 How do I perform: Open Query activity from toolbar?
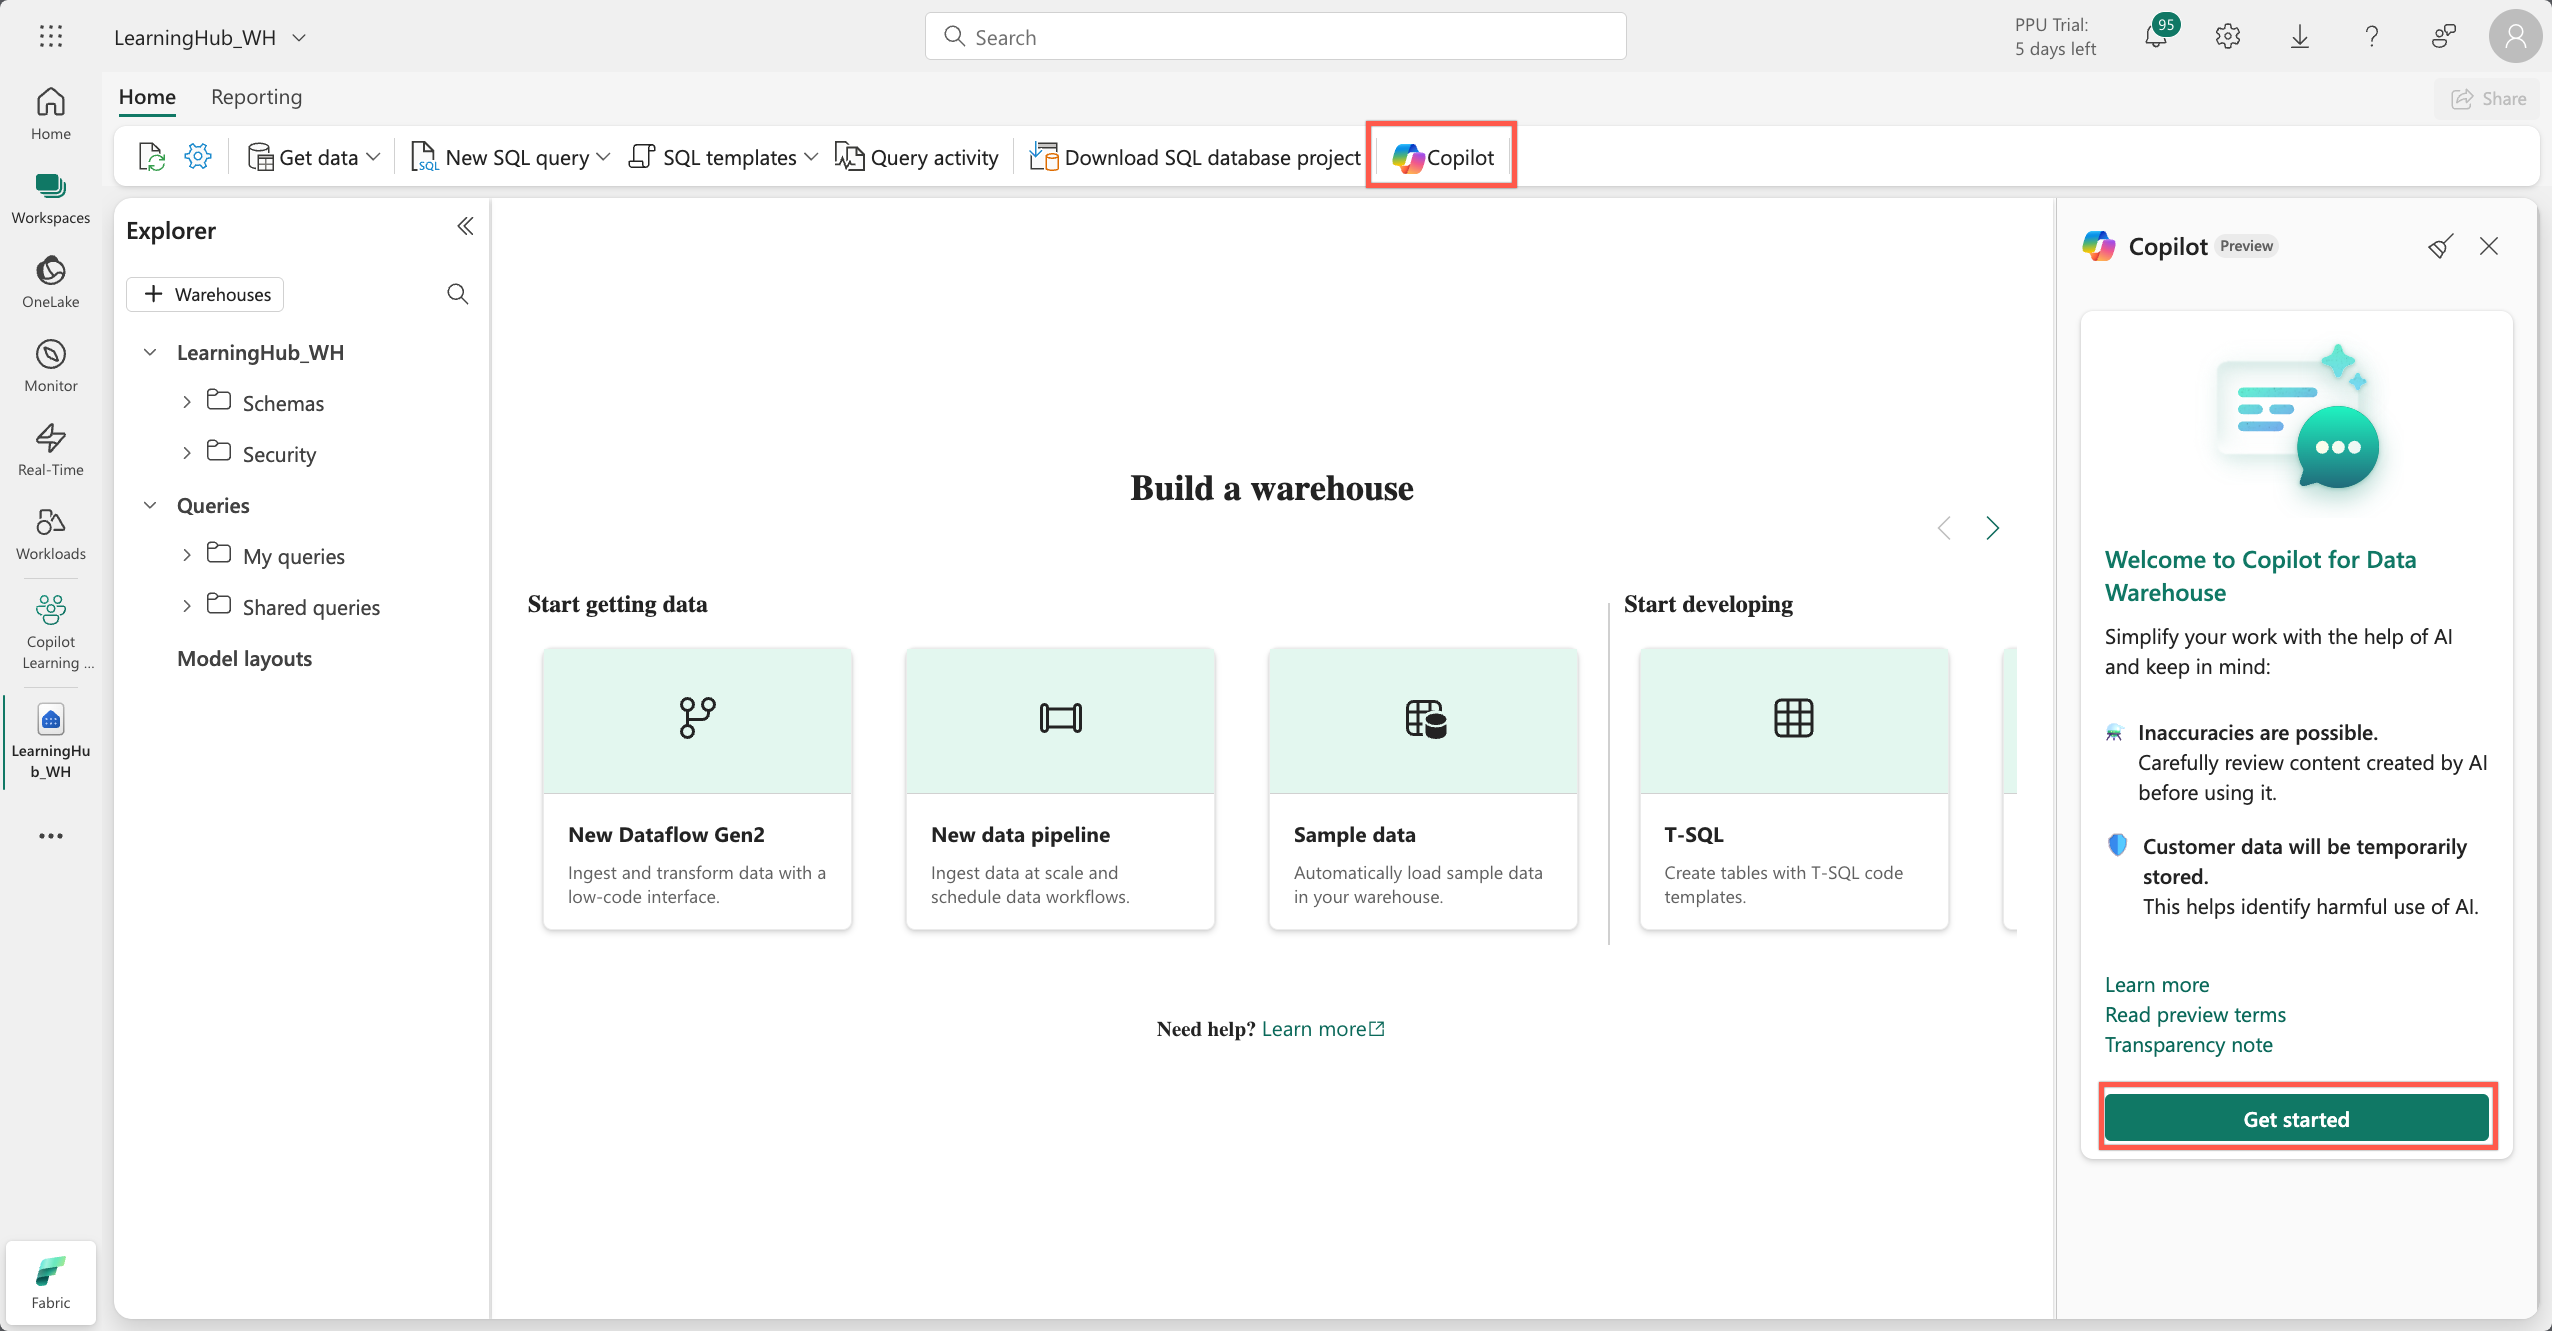[916, 157]
